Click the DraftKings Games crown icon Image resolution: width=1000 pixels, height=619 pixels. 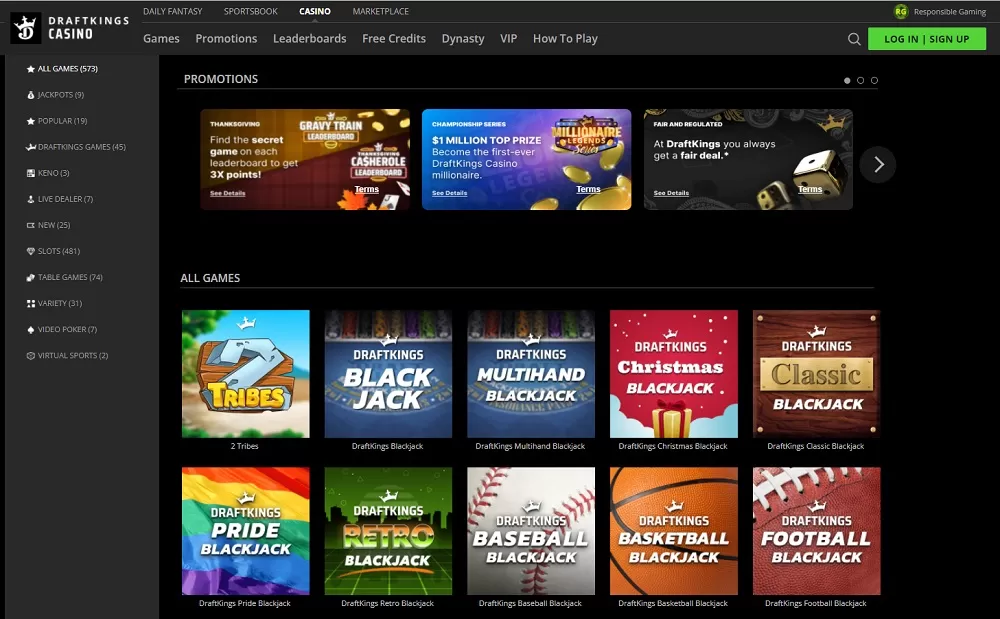[x=31, y=147]
